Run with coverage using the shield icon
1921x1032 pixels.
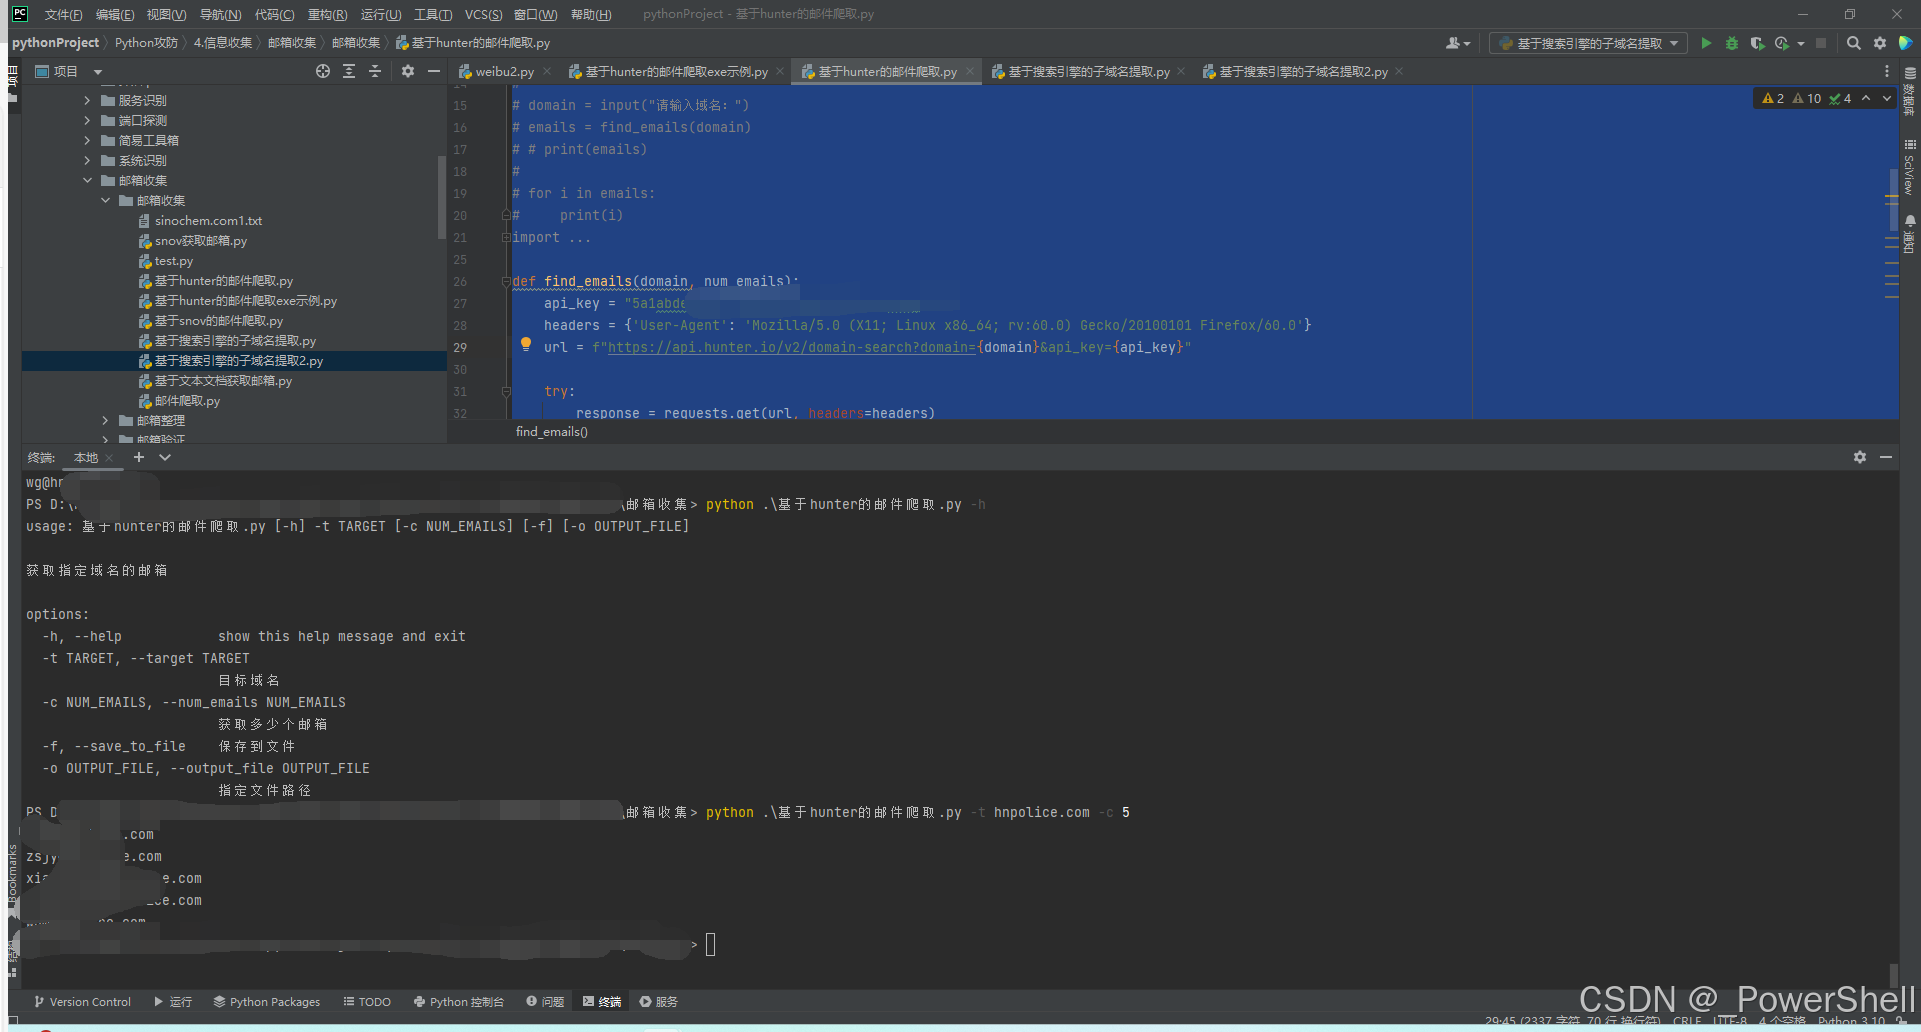[x=1757, y=43]
